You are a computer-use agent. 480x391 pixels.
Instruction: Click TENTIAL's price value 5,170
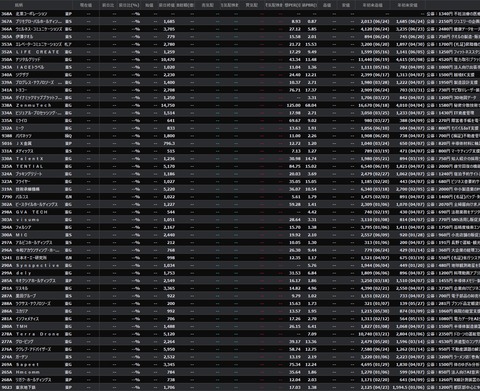coord(169,166)
